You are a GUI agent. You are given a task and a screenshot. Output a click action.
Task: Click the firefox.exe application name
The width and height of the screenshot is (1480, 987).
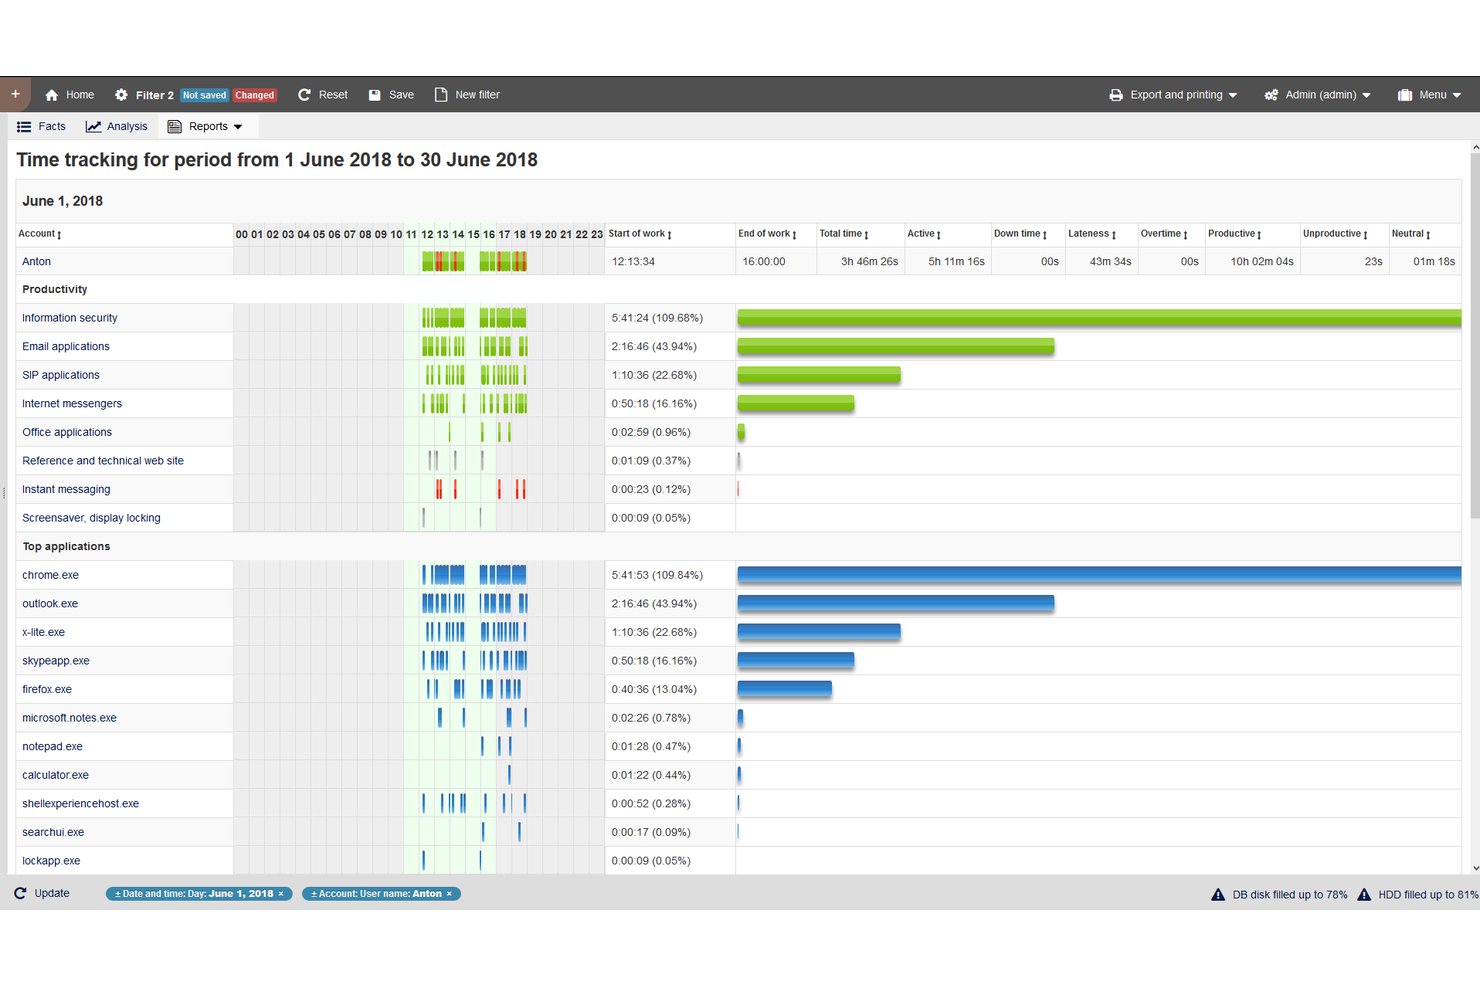point(47,690)
